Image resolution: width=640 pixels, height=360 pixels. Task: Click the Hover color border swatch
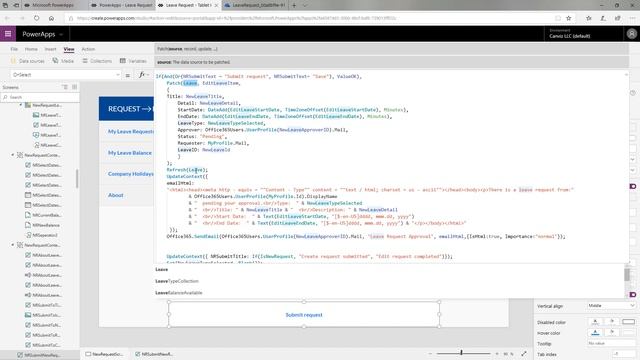(629, 333)
